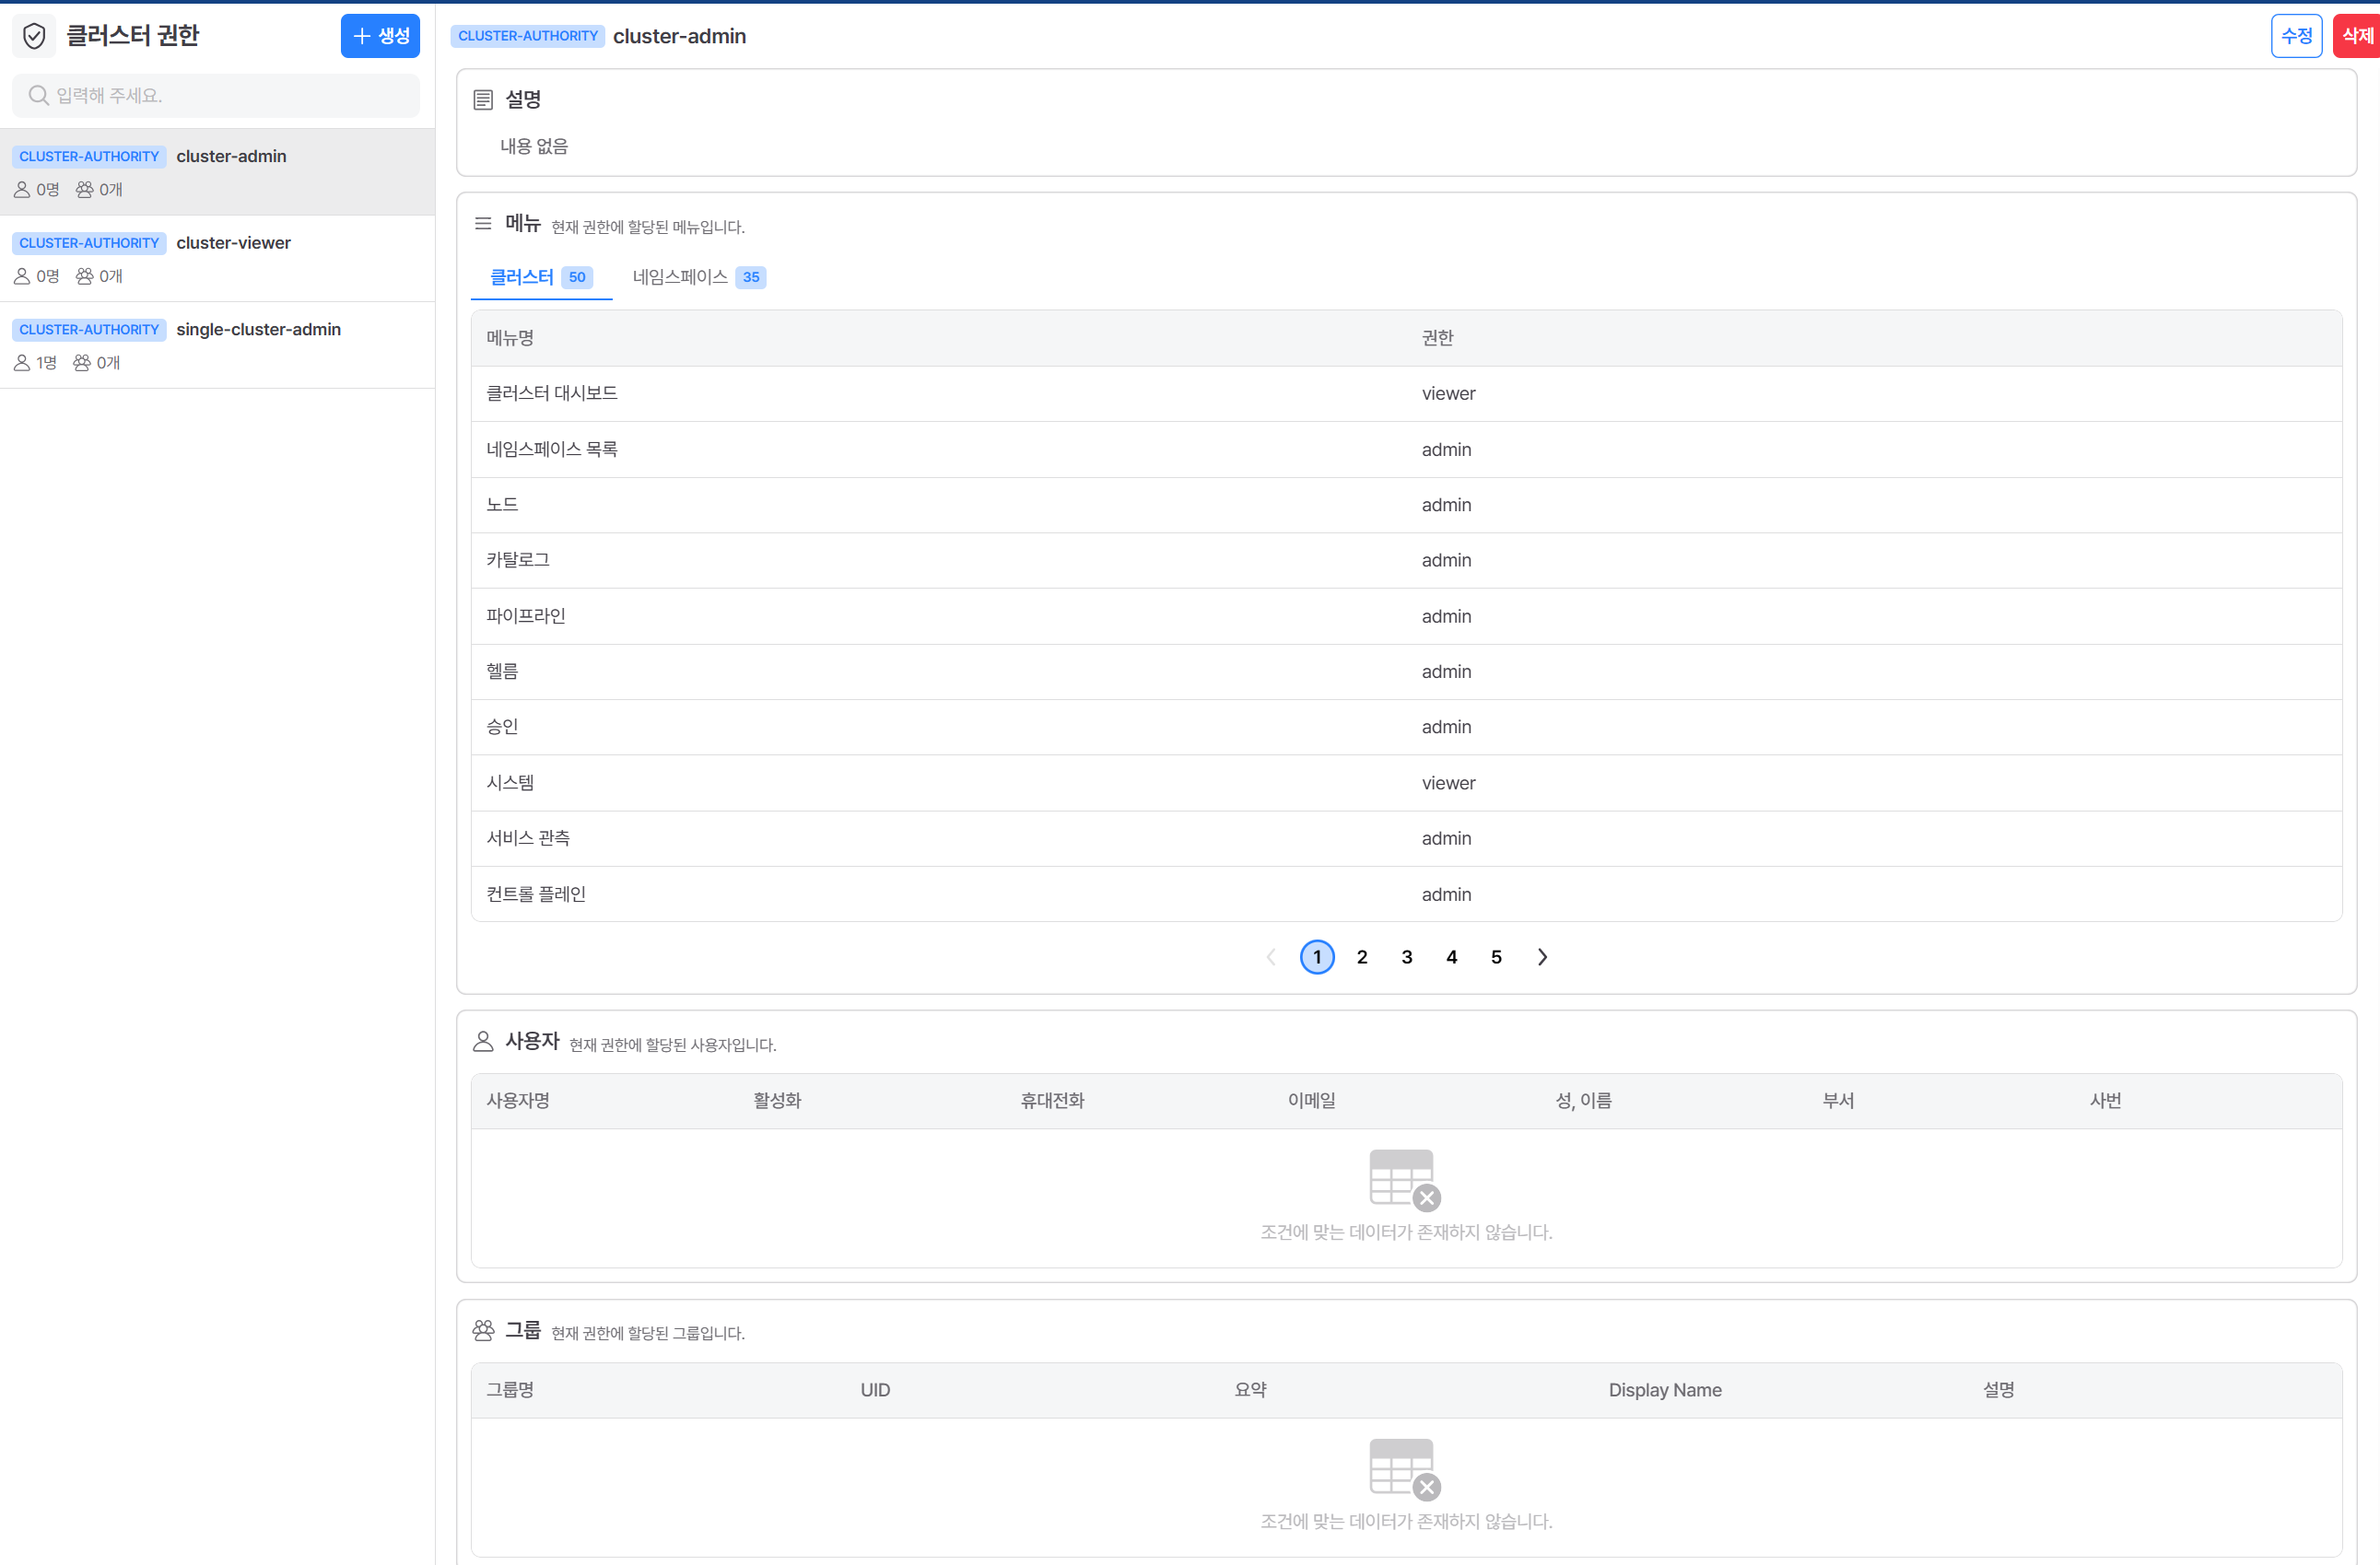Open page 4 of the menu table
The height and width of the screenshot is (1565, 2380).
coord(1452,957)
